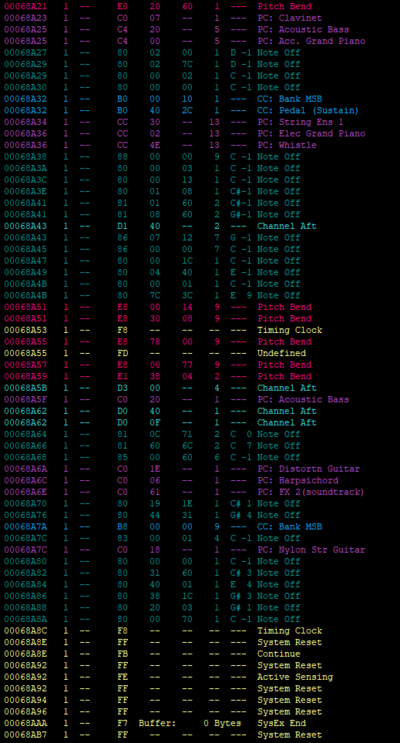
Task: Click the E 9 Note Off row
Action: (x=152, y=295)
